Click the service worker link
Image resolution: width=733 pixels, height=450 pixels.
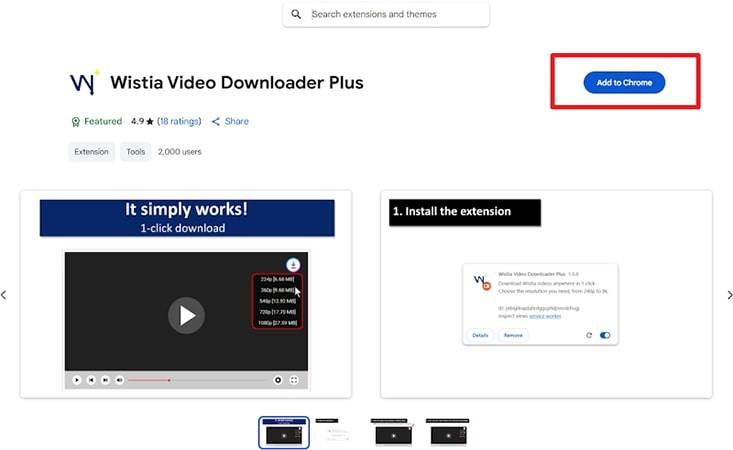click(x=545, y=316)
